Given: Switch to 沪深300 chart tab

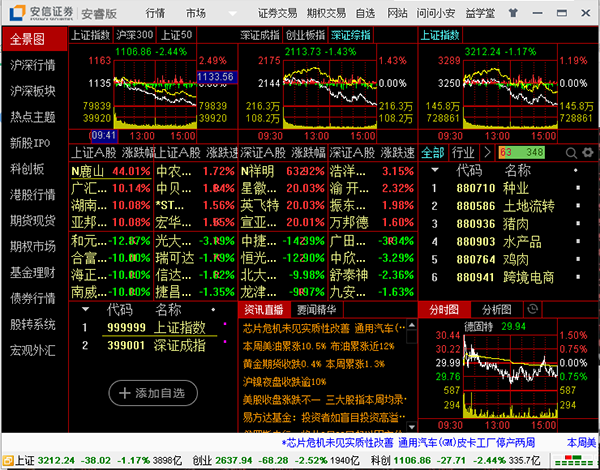Looking at the screenshot, I should (x=135, y=35).
